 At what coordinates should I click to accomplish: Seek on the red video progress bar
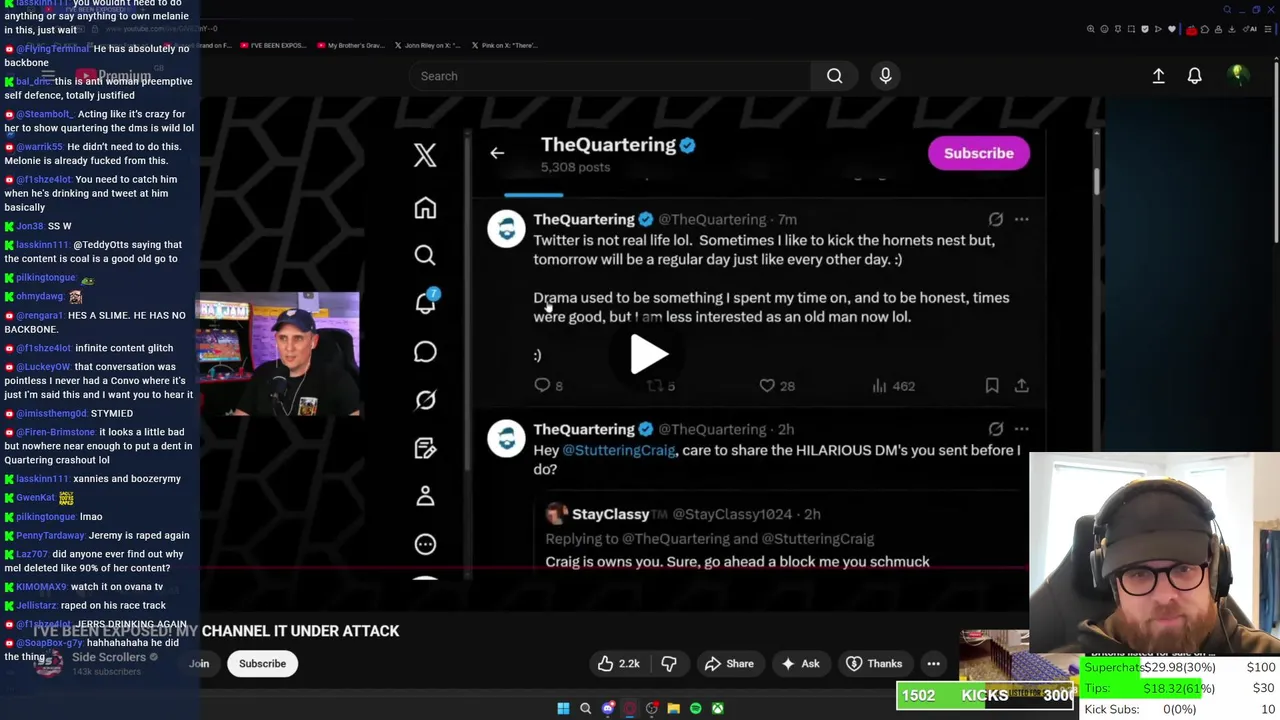pyautogui.click(x=614, y=568)
